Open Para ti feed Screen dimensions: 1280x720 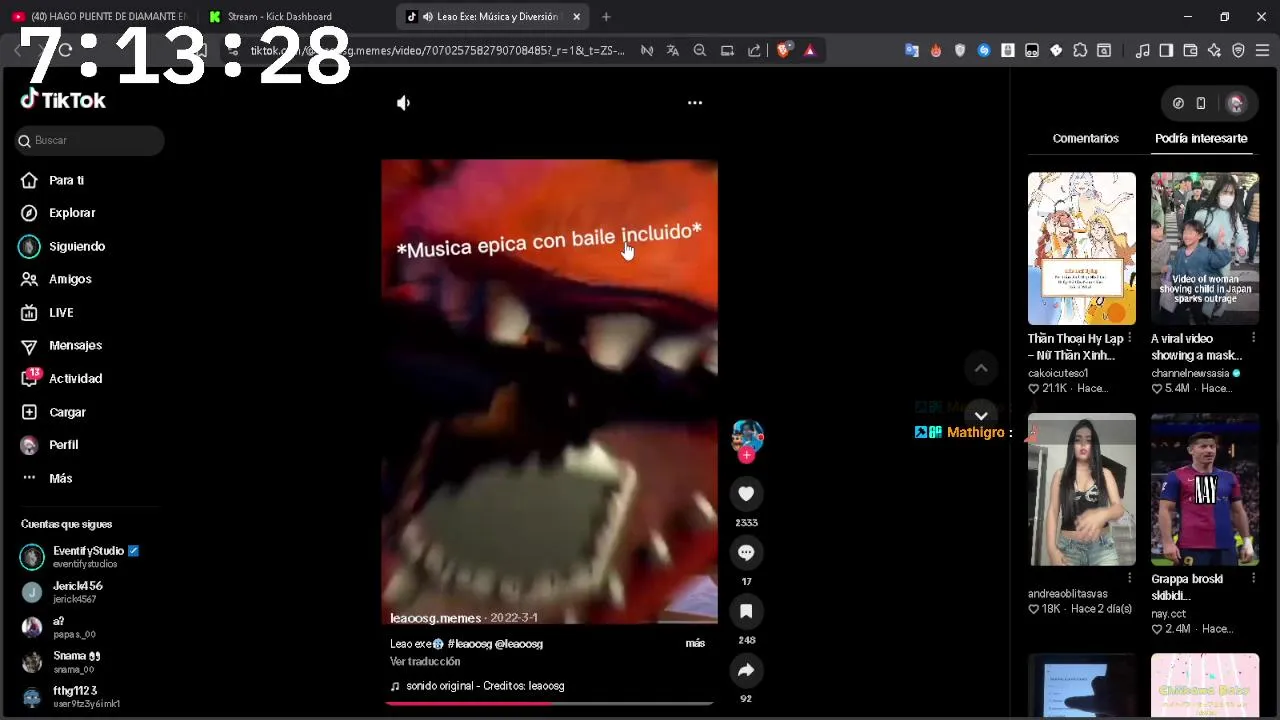pyautogui.click(x=66, y=180)
